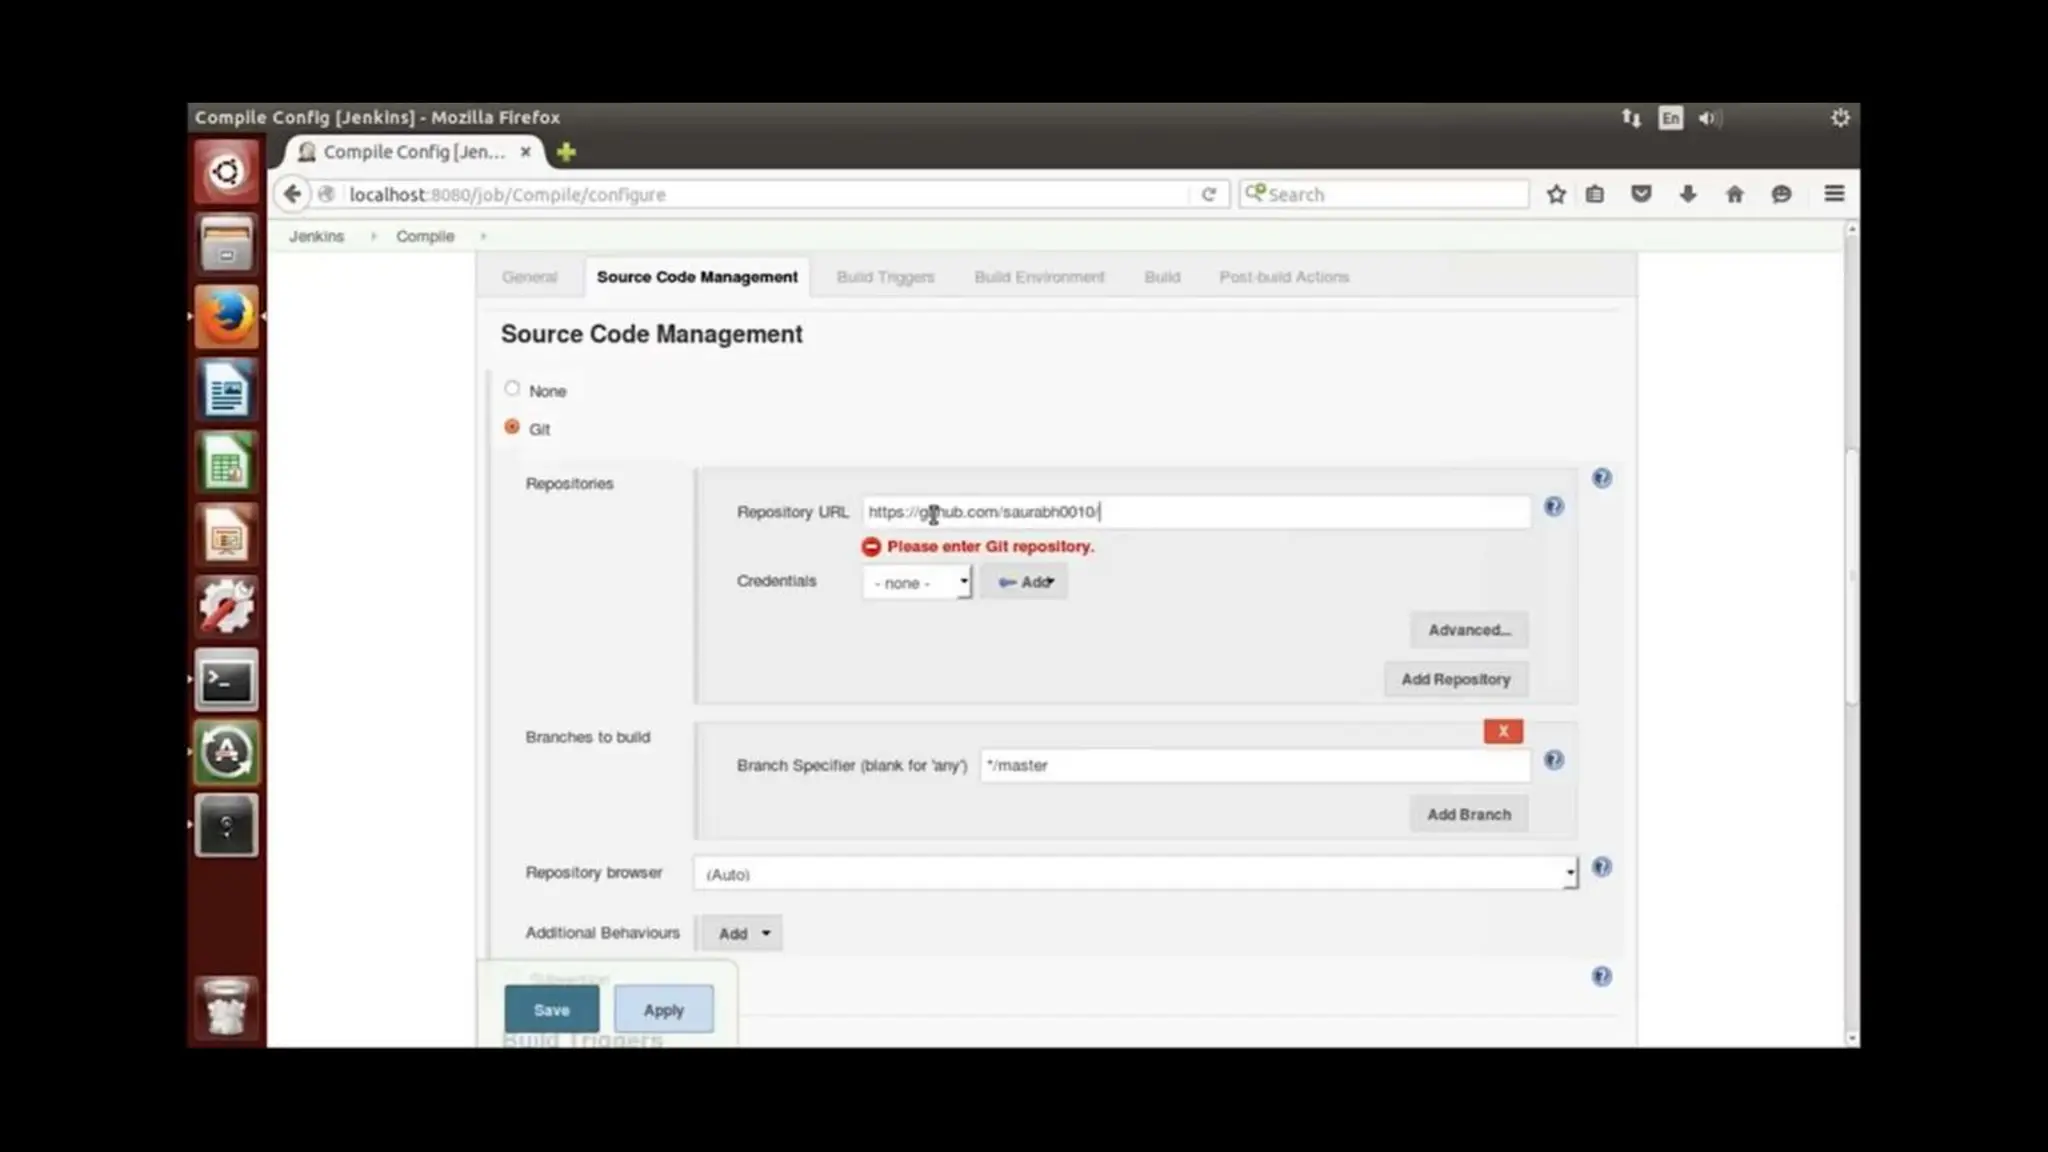Reload the page in Firefox
Viewport: 2048px width, 1152px height.
click(x=1208, y=194)
